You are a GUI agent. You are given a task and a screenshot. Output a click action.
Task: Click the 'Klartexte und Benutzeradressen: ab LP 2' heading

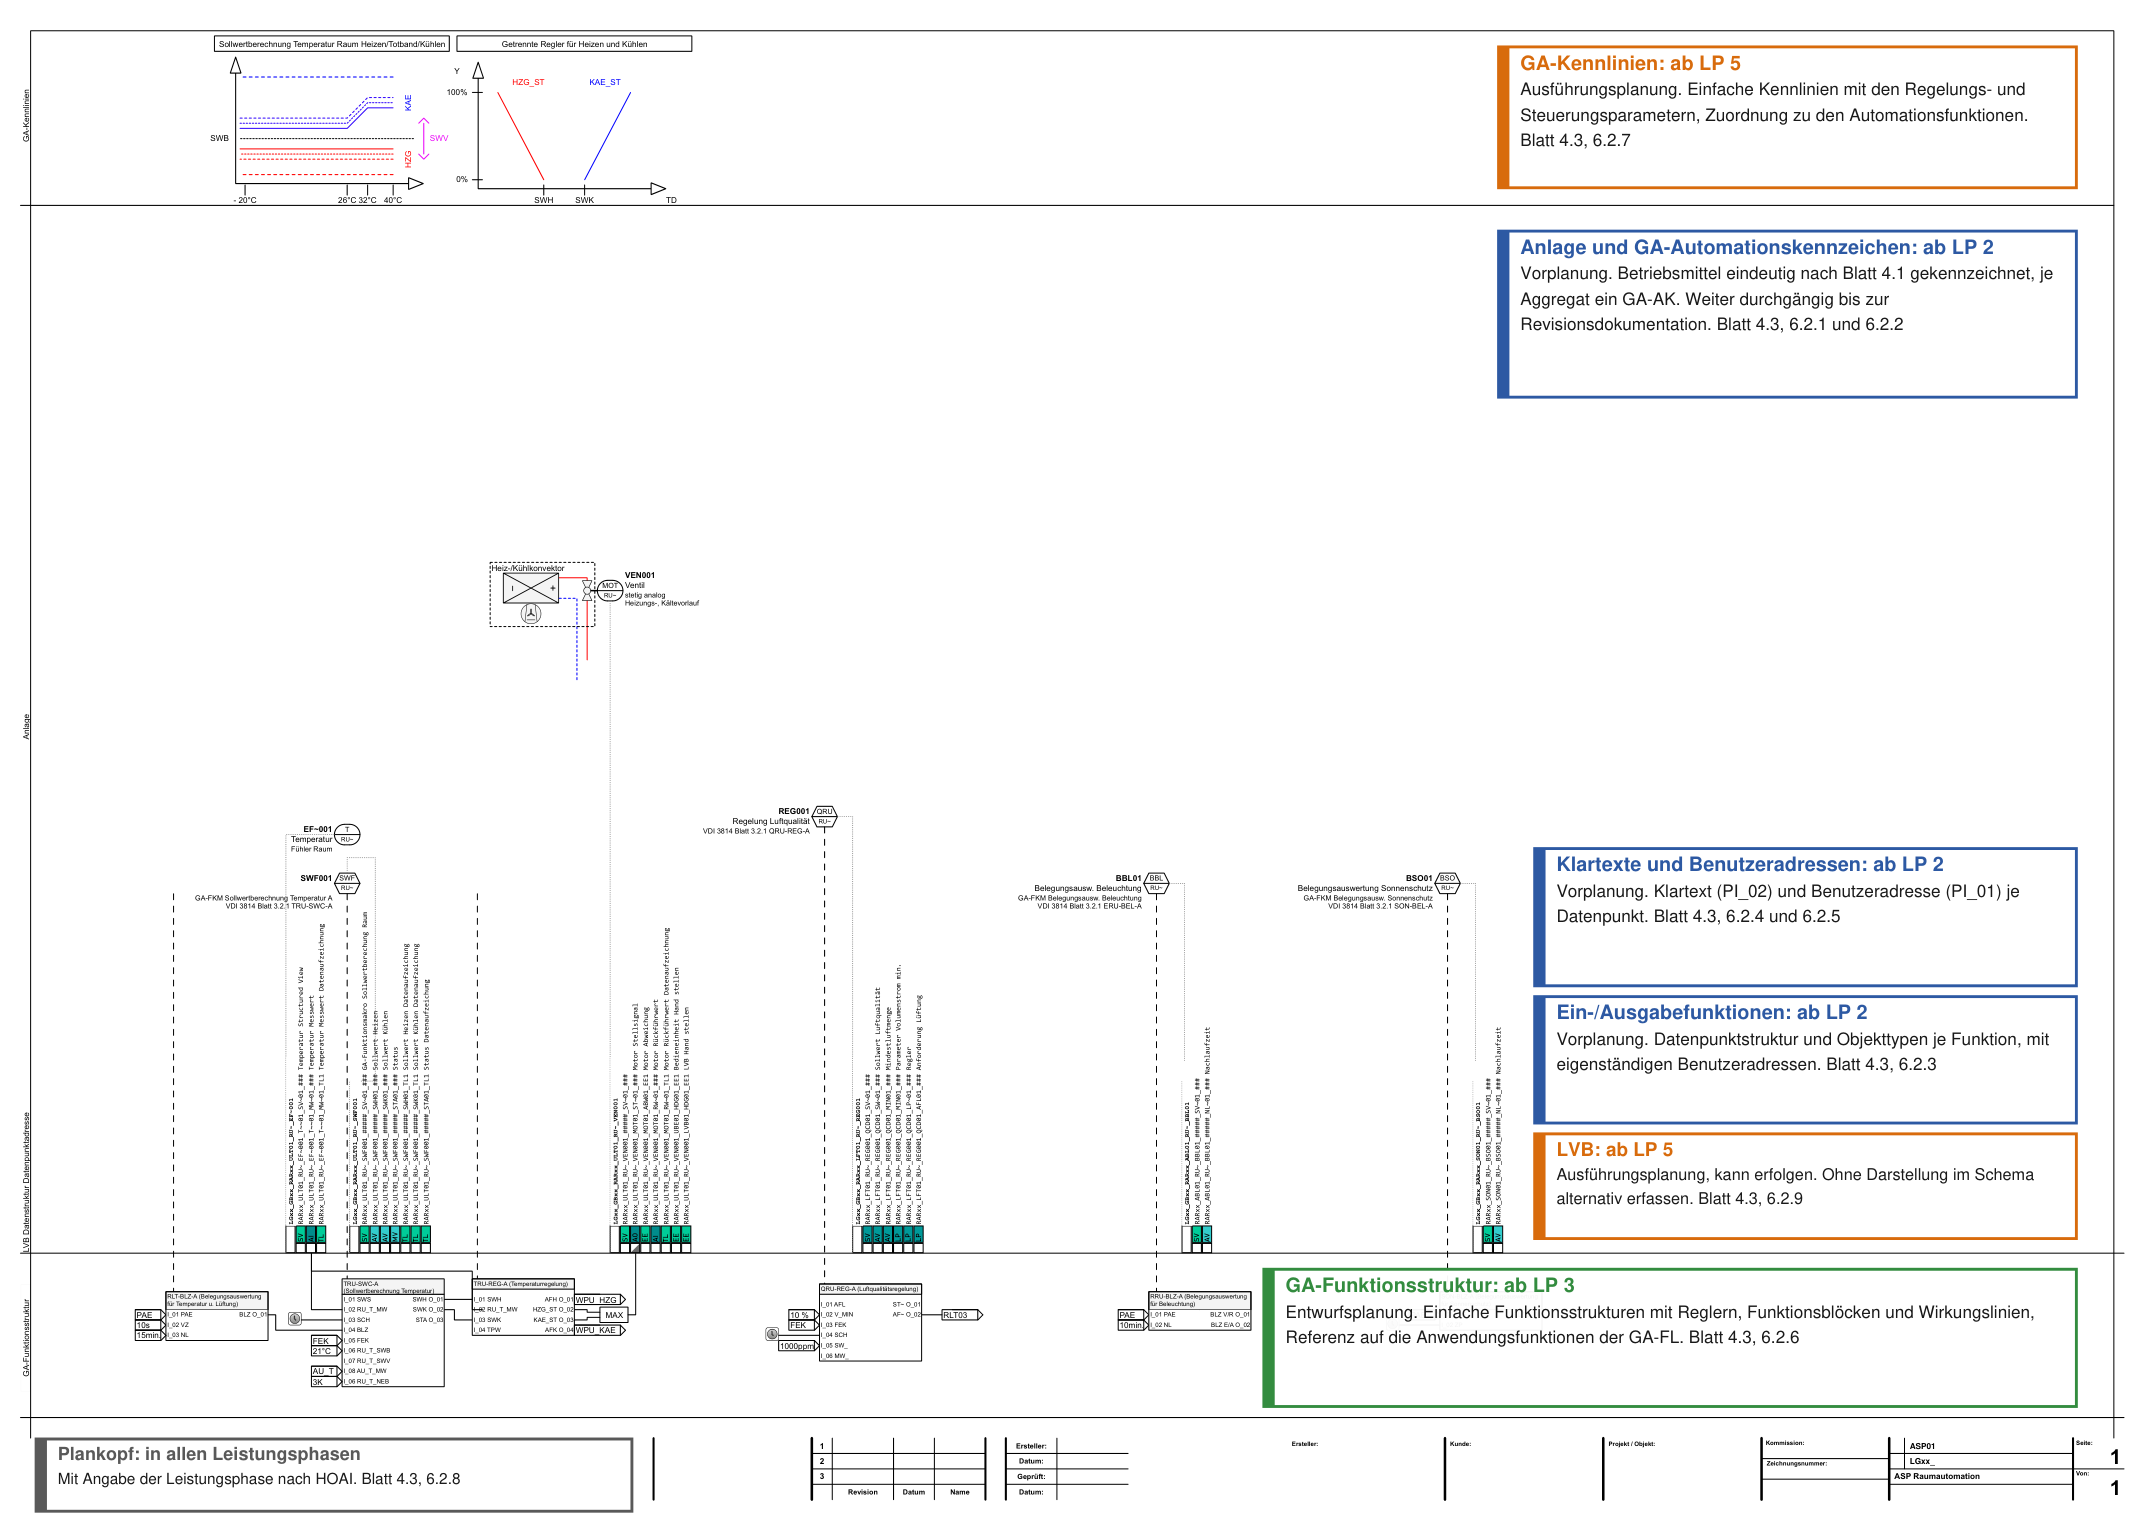tap(1750, 864)
